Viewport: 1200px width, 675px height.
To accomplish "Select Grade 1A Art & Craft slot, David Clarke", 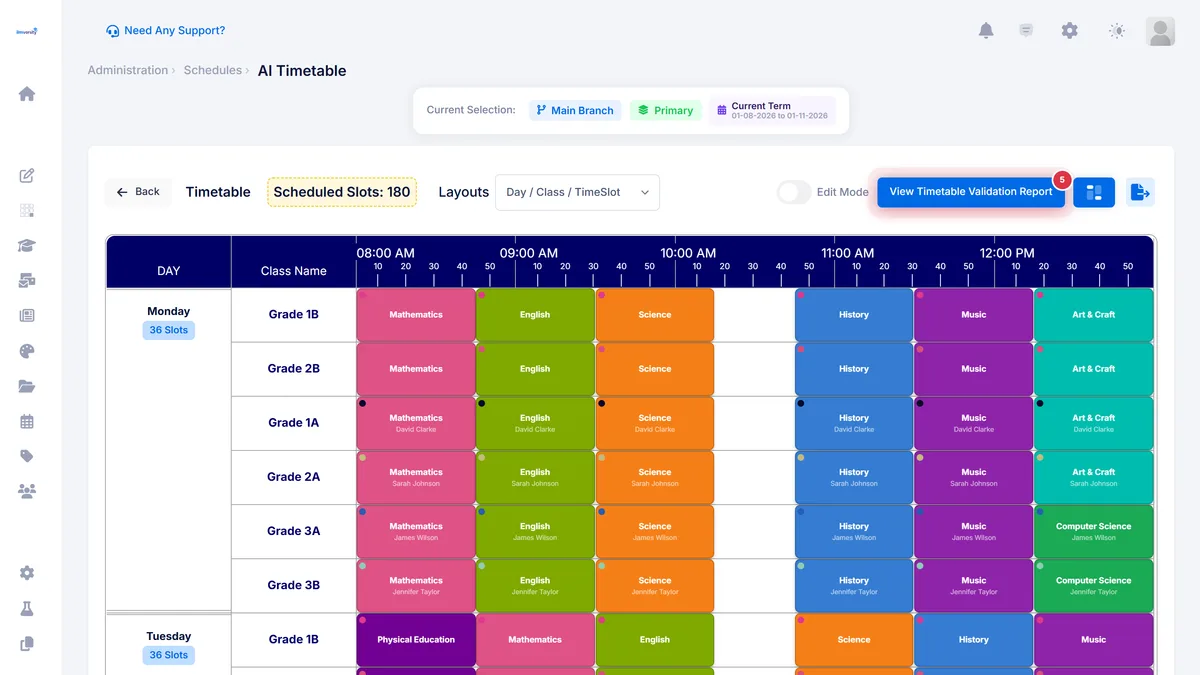I will [1093, 423].
